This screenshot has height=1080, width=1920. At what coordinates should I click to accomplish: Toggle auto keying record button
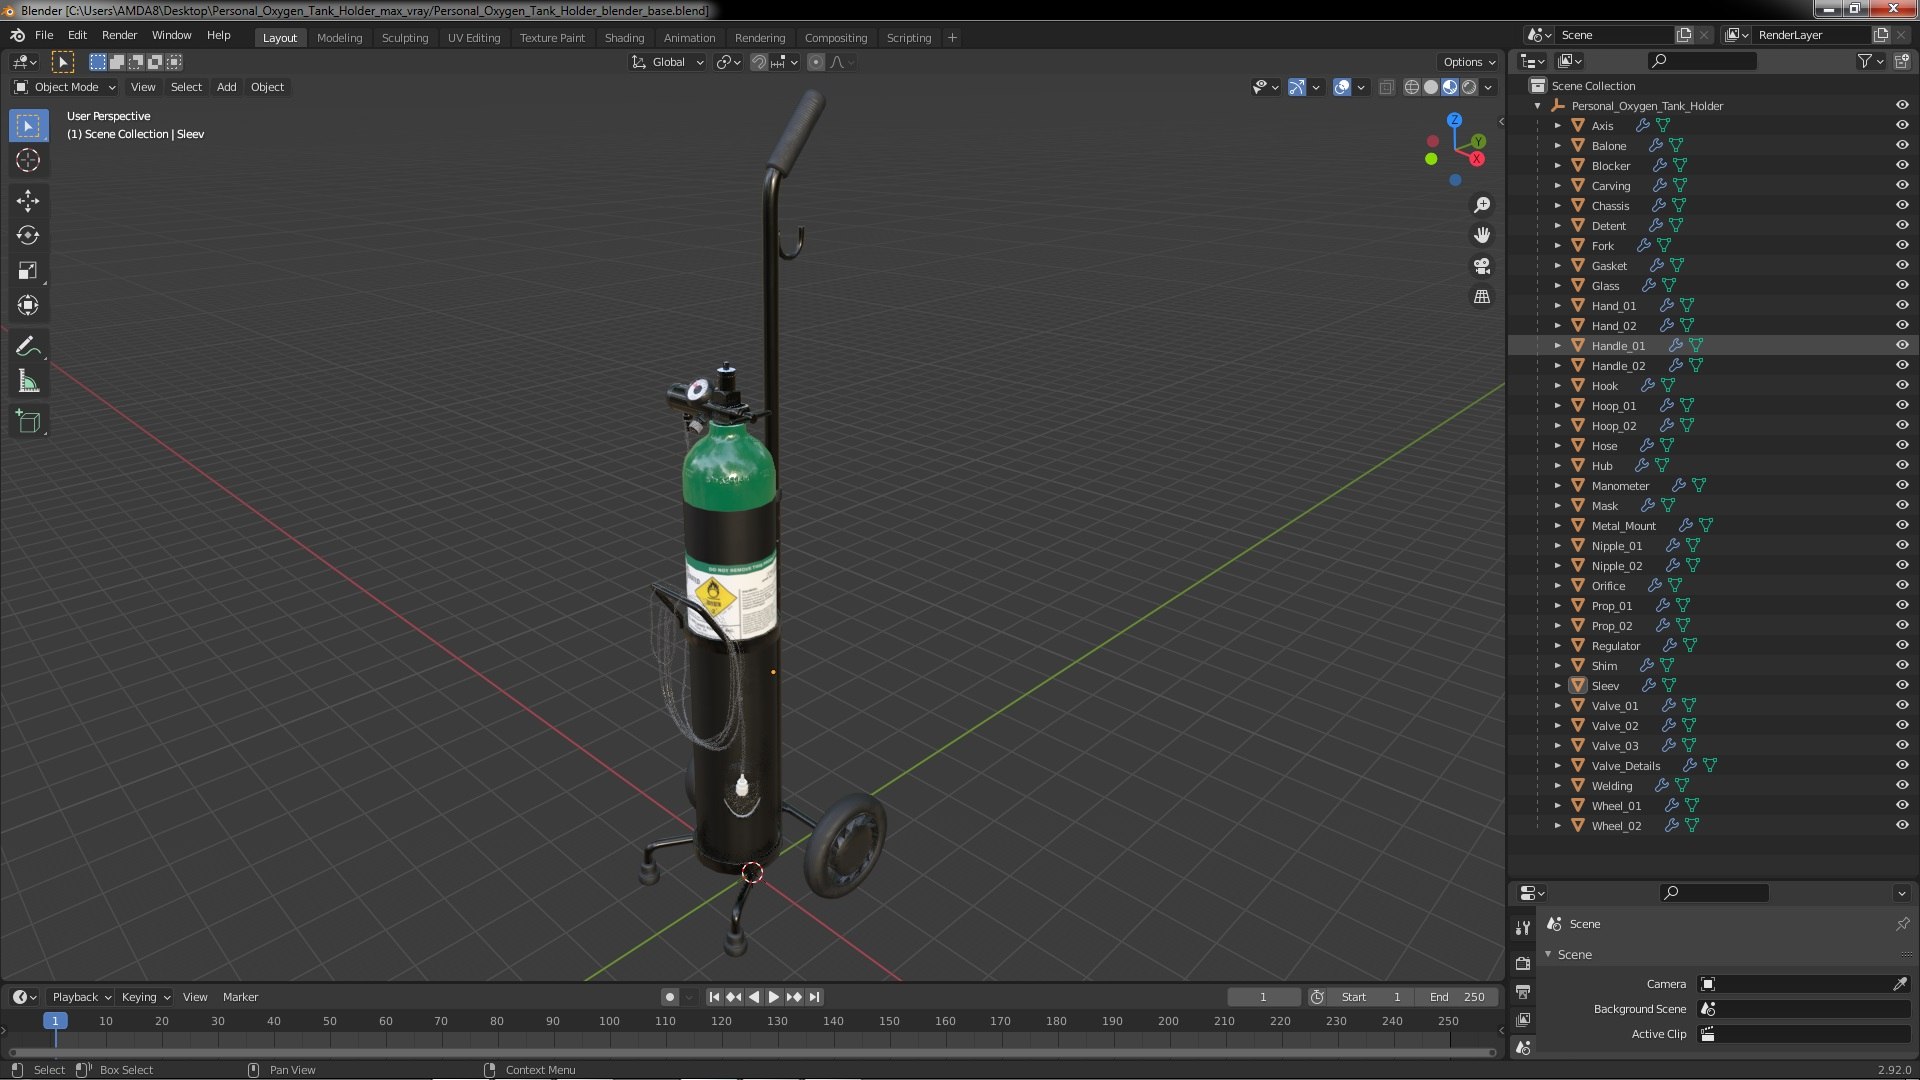pos(670,997)
